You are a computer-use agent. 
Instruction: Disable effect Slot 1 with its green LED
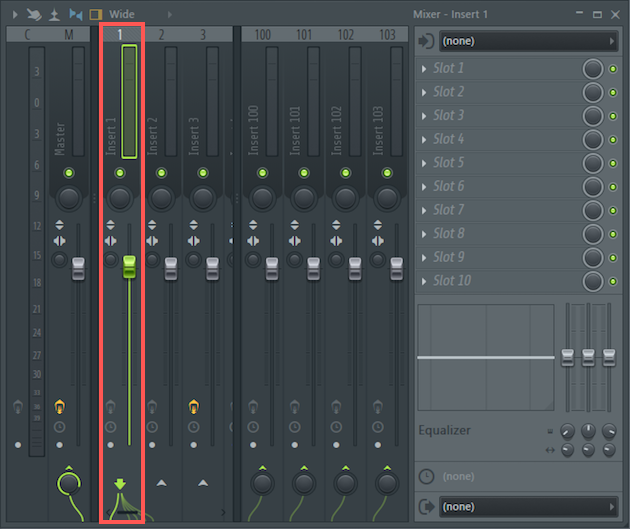coord(613,69)
